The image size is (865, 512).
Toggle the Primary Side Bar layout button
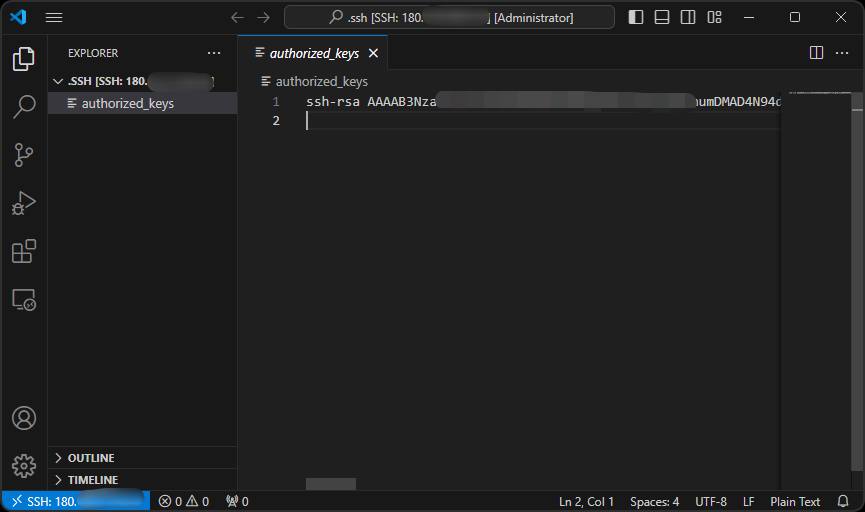coord(636,17)
